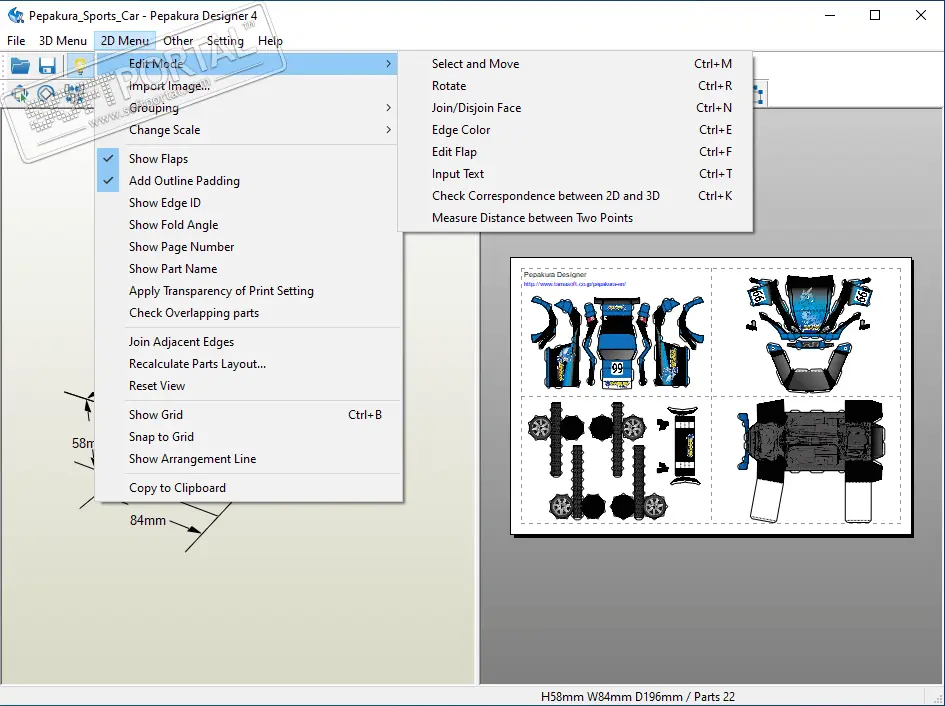Click the Join/Disjoin Face toolbar icon

74,94
